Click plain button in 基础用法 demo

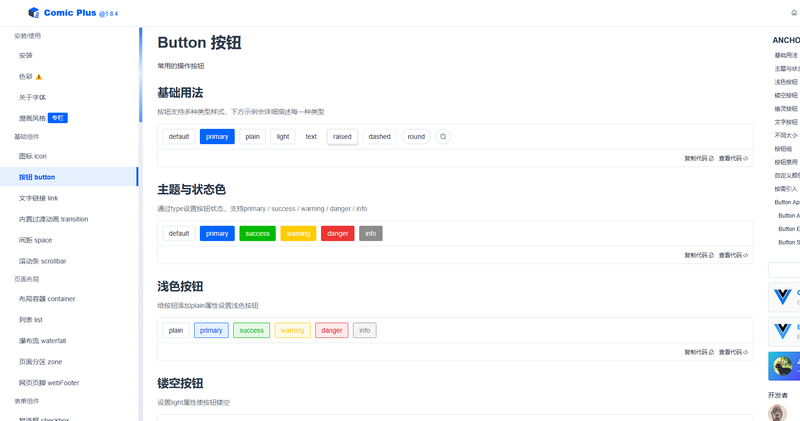[x=253, y=137]
